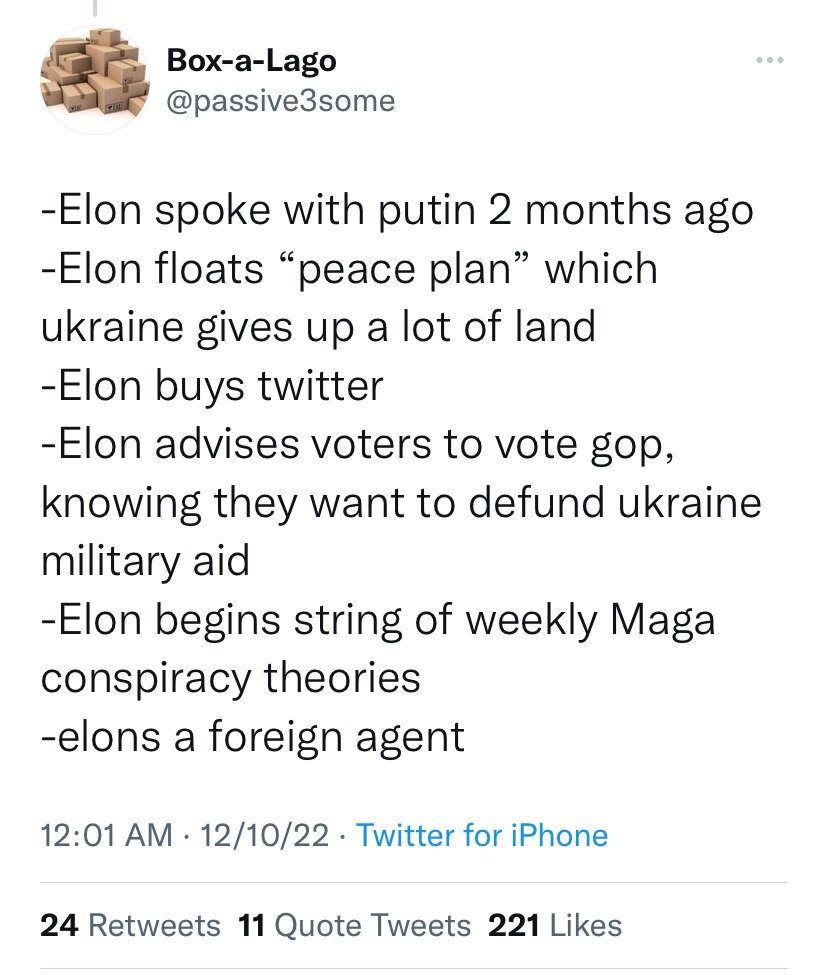Viewport: 828px width, 975px height.
Task: Click the Twitter for iPhone source link
Action: pyautogui.click(x=483, y=836)
